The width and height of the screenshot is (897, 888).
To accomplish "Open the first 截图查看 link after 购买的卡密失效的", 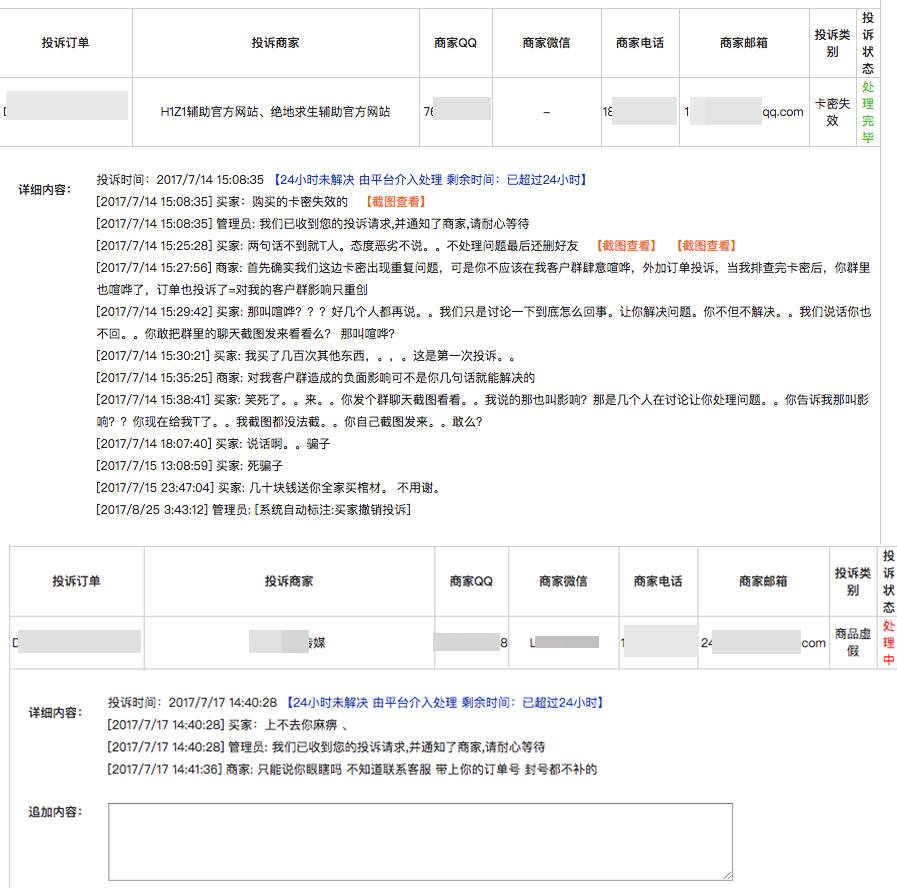I will (396, 201).
